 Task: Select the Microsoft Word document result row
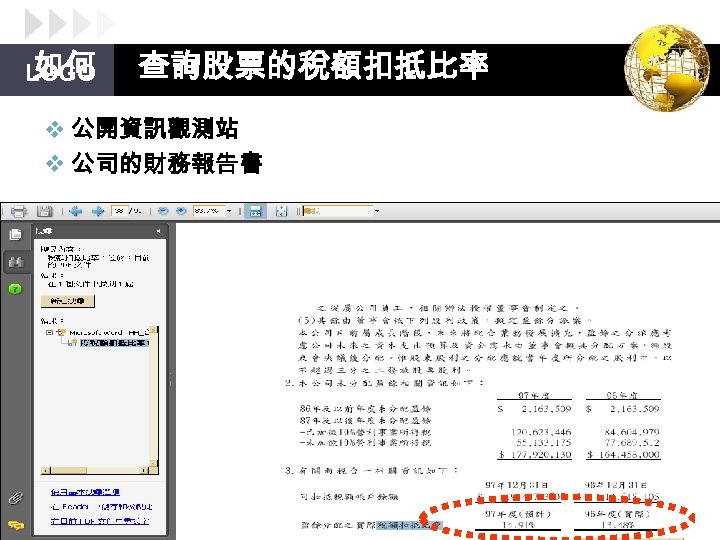click(109, 332)
